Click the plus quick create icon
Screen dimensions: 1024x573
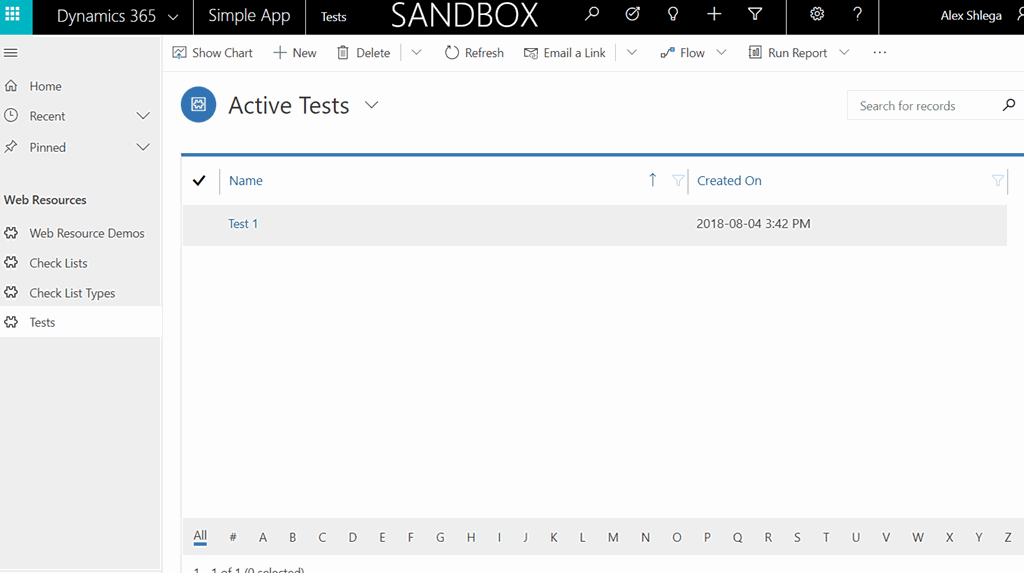click(714, 15)
